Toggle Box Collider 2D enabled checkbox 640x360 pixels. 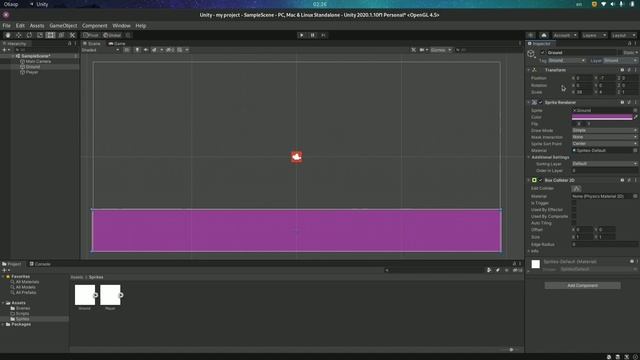[541, 180]
